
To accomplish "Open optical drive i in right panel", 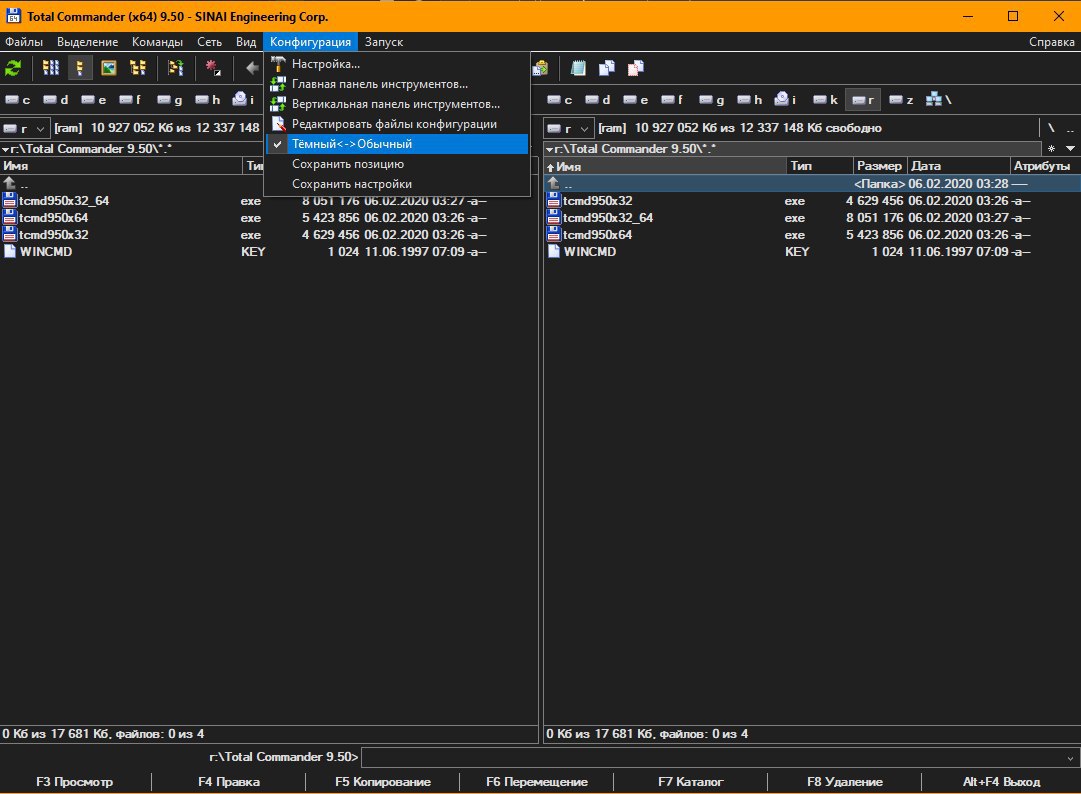I will [785, 99].
